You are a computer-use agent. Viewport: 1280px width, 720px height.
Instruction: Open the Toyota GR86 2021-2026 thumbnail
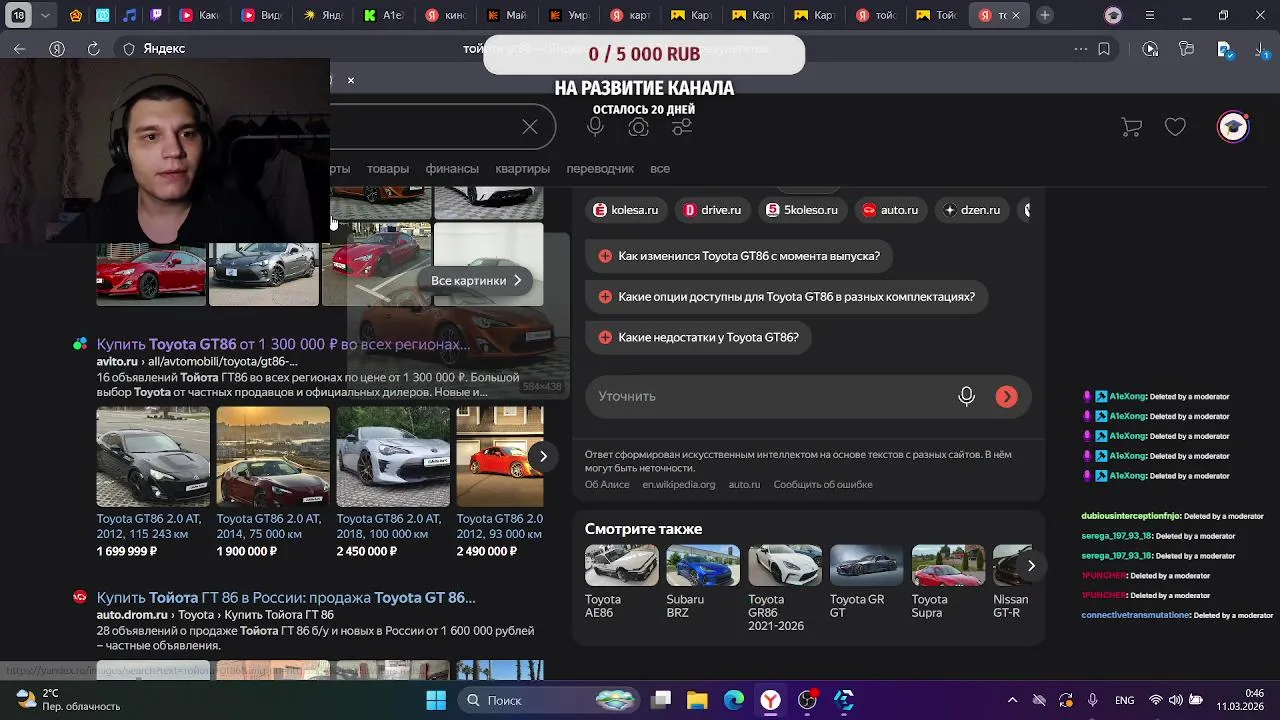coord(785,566)
